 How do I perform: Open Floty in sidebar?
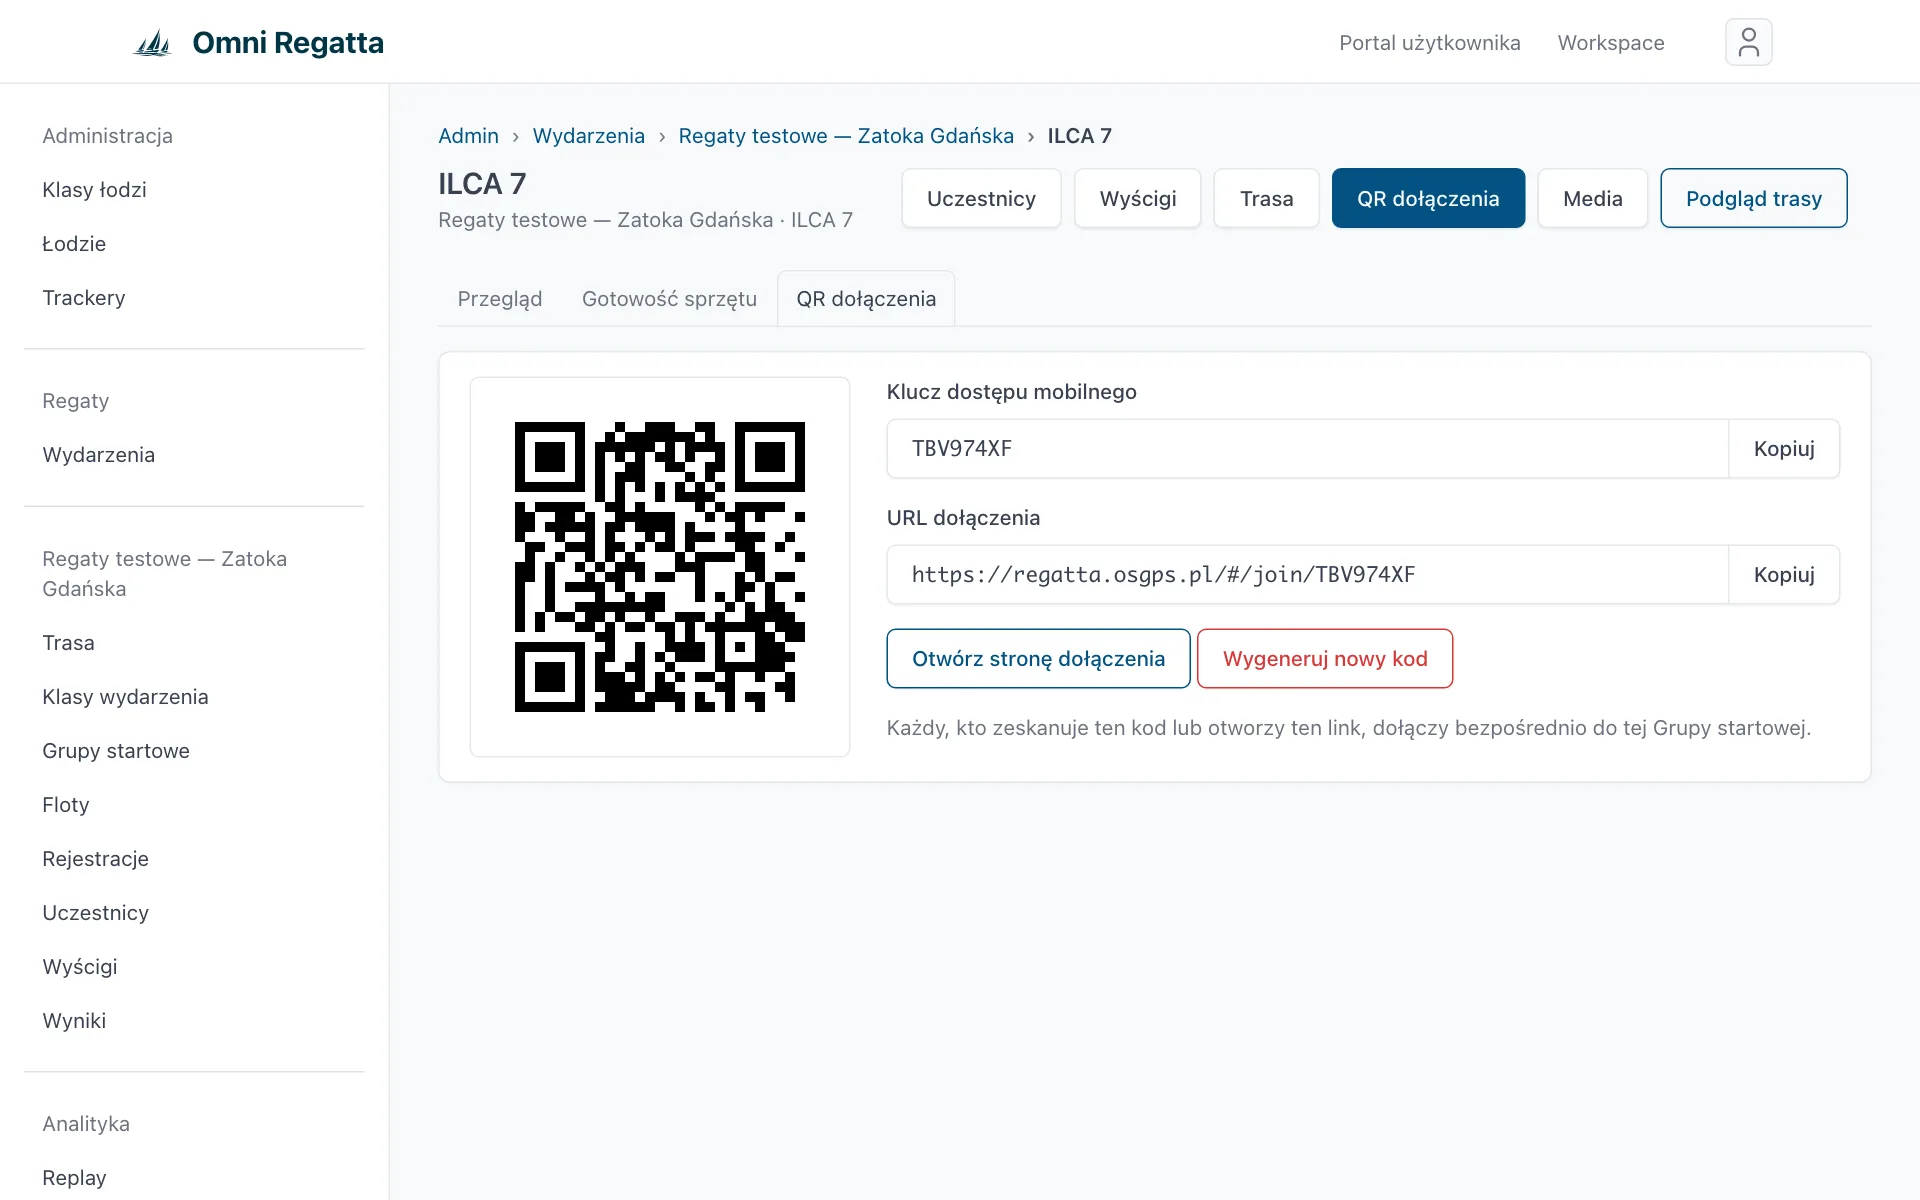click(66, 805)
